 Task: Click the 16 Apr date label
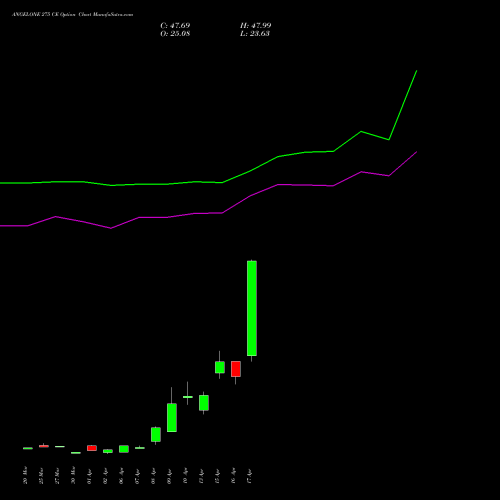pyautogui.click(x=233, y=476)
